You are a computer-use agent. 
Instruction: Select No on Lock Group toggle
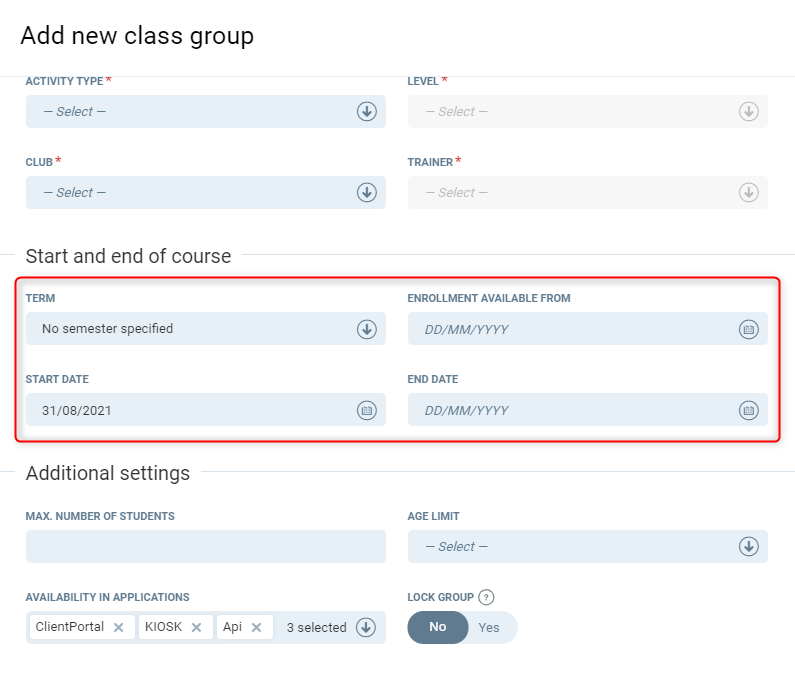coord(438,628)
